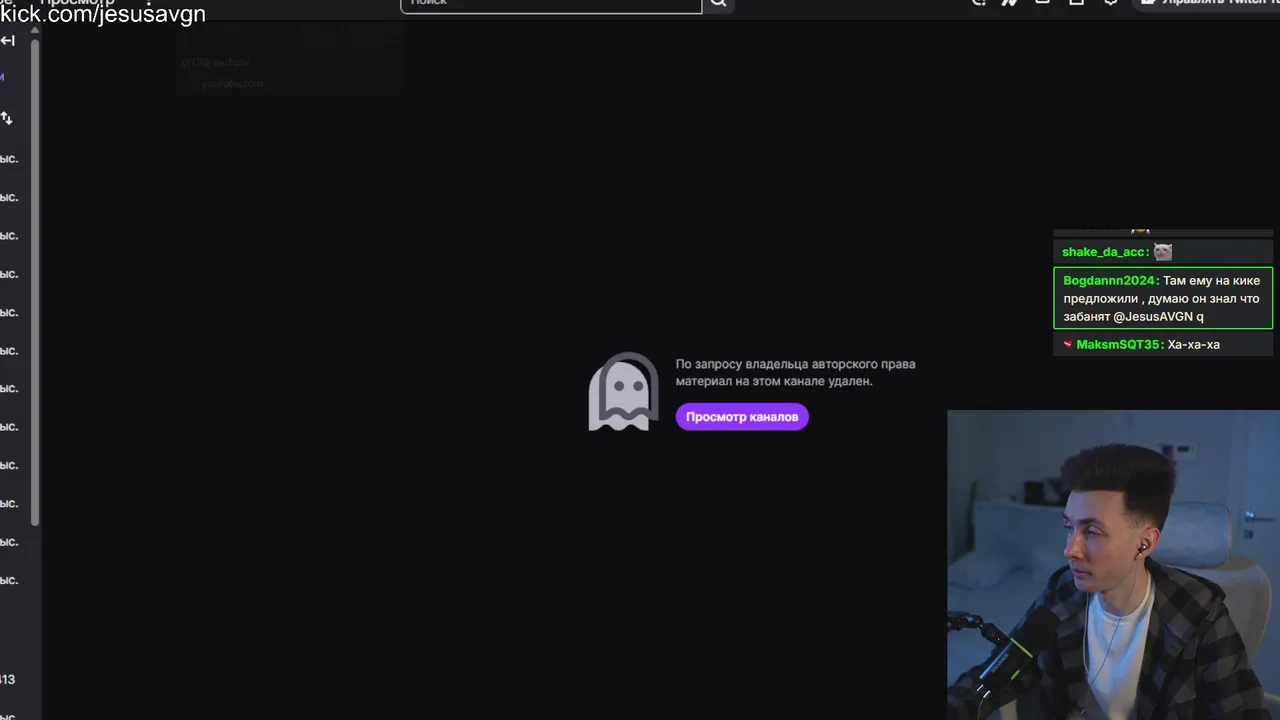The height and width of the screenshot is (720, 1280).
Task: Click the red badge before MaksmSQT35
Action: click(x=1068, y=345)
